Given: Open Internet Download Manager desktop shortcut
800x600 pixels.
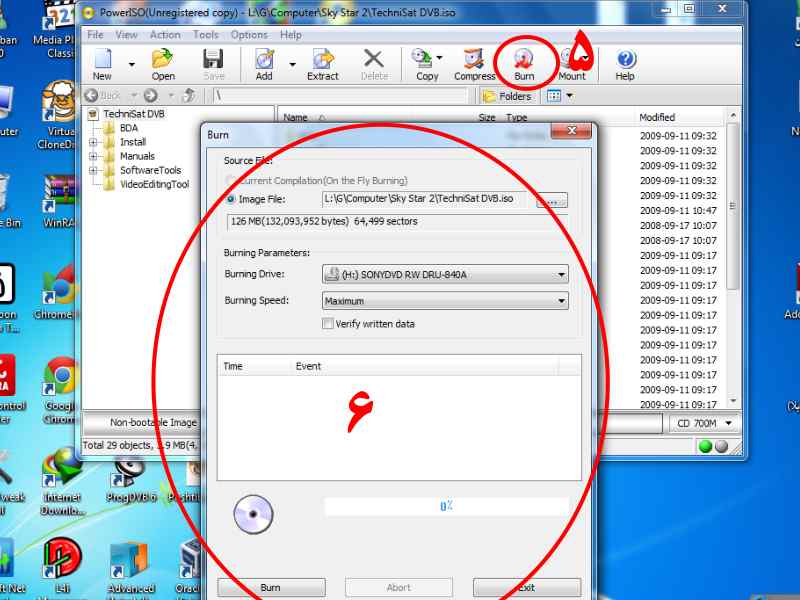Looking at the screenshot, I should point(63,481).
